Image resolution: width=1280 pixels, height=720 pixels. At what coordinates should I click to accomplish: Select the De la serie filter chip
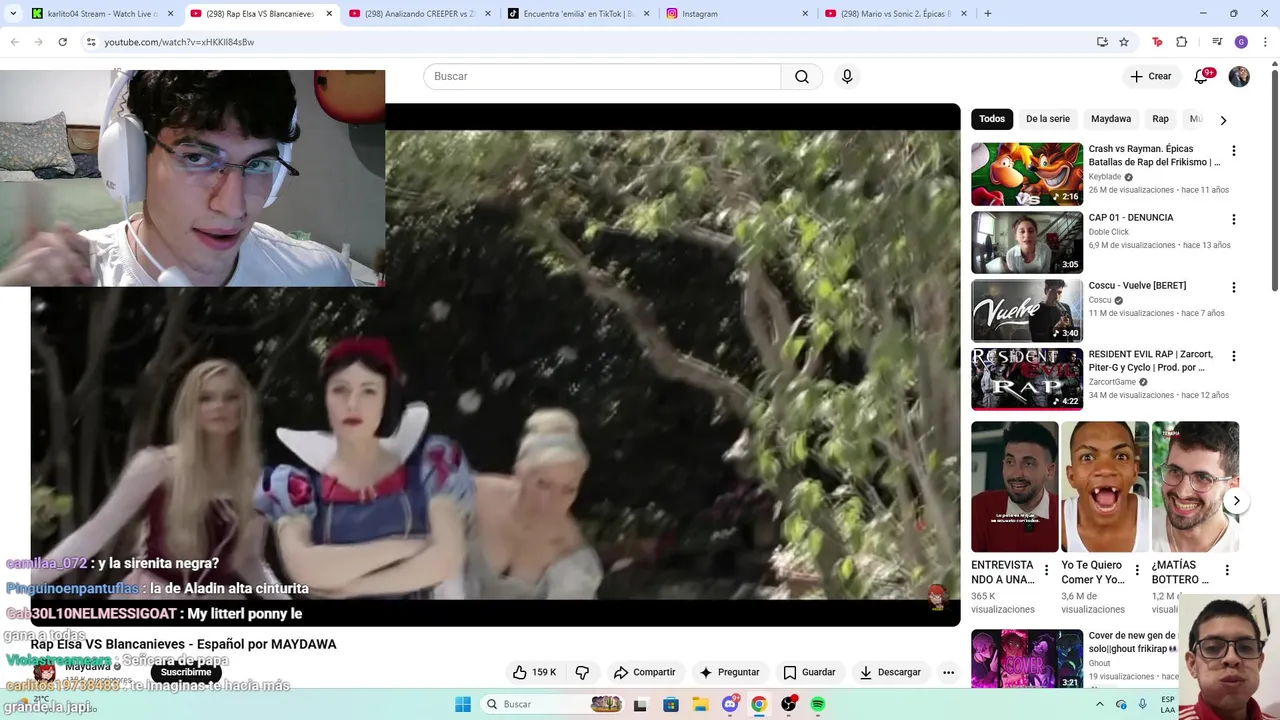[1048, 119]
